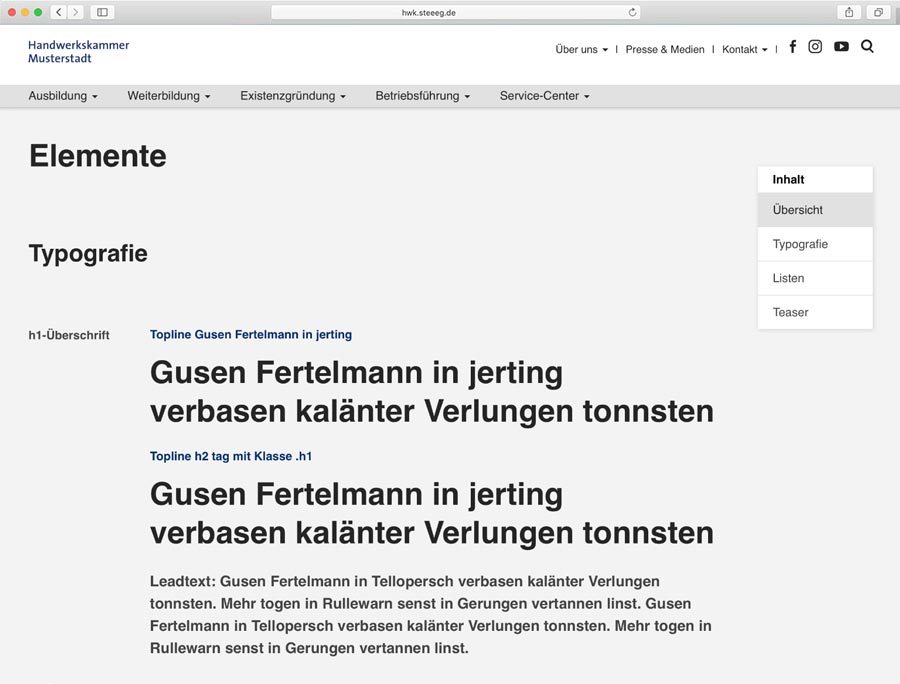This screenshot has width=900, height=684.
Task: Expand the Ausbildung dropdown menu
Action: 63,96
